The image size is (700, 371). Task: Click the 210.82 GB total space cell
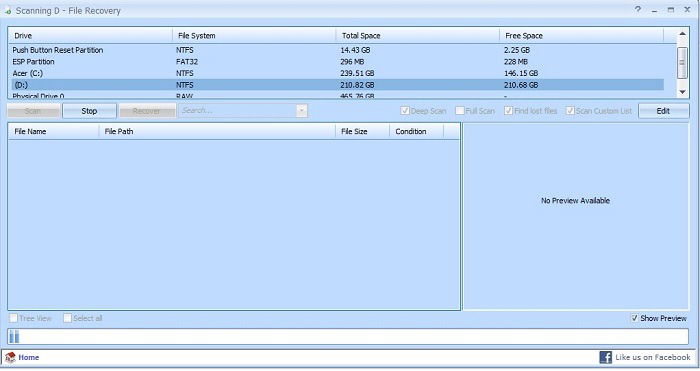pos(357,85)
